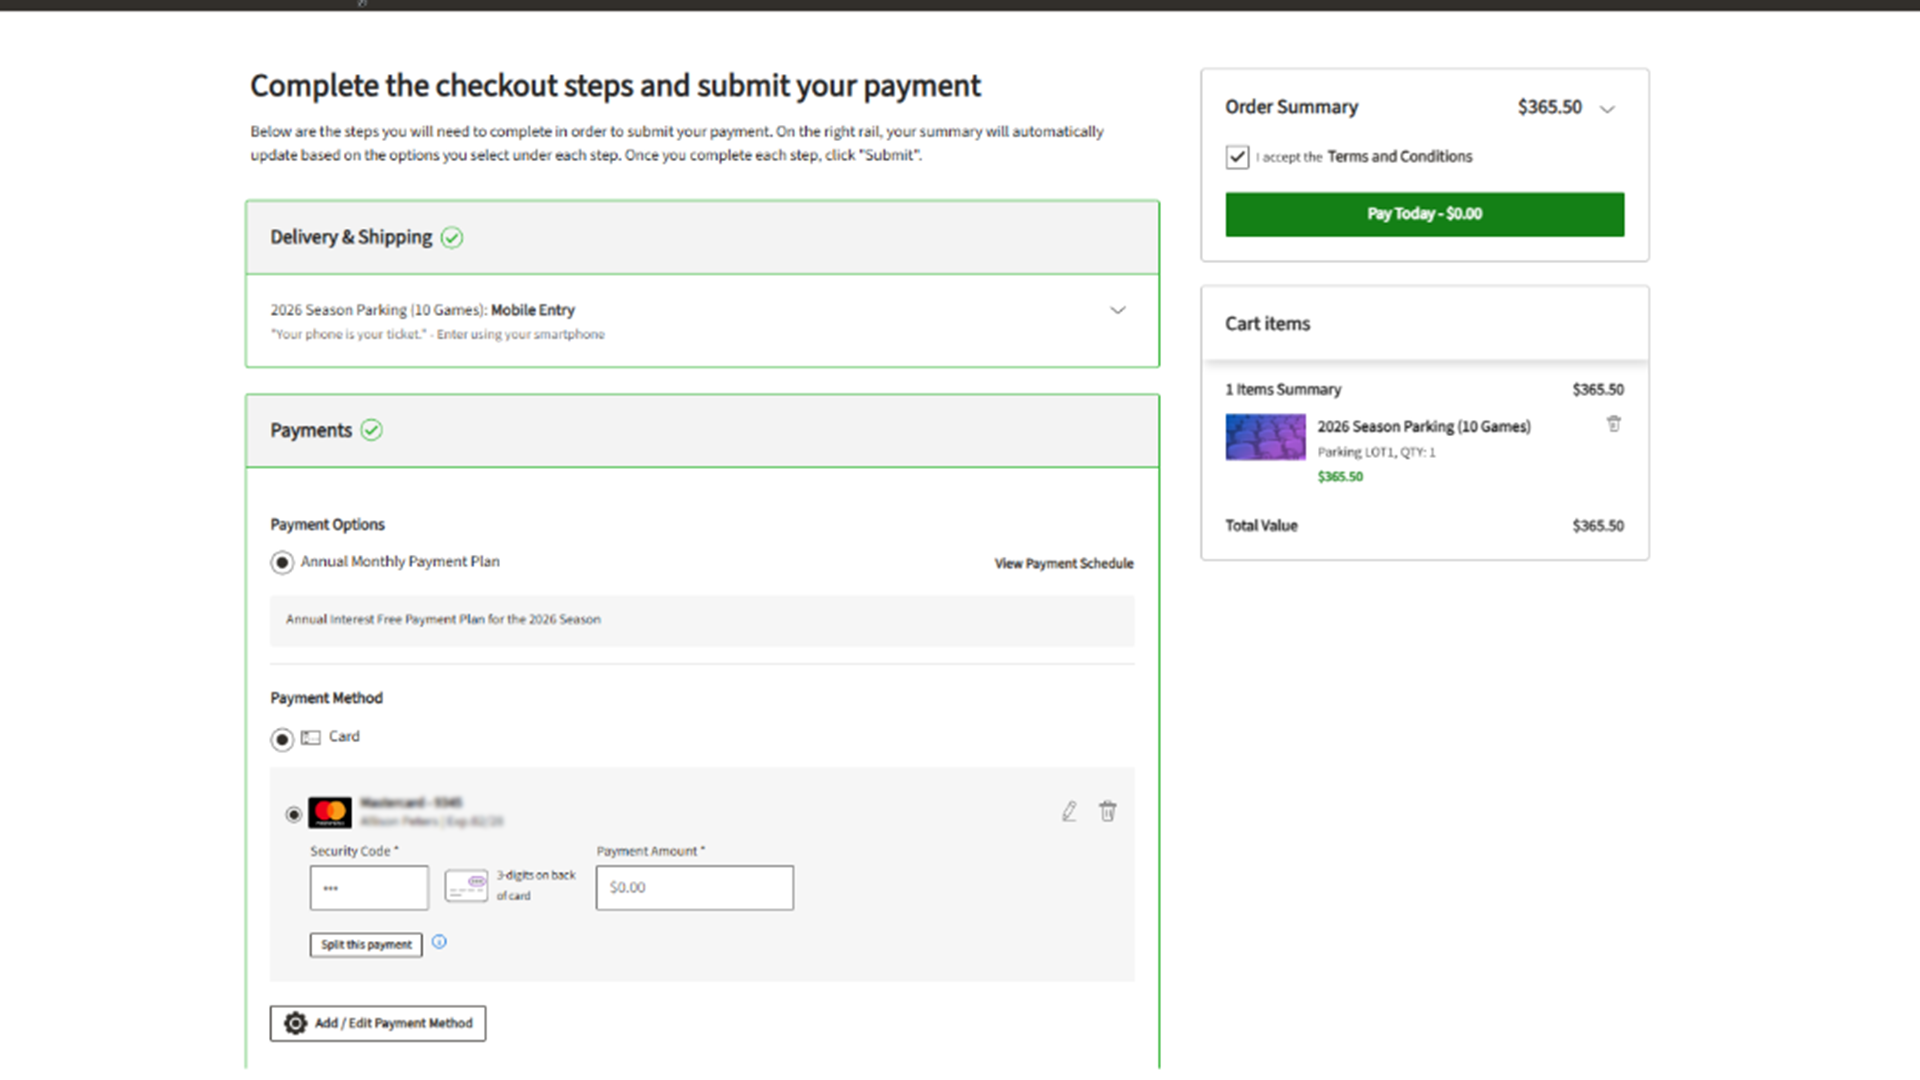Expand the Mobile Entry delivery option chevron
Screen dimensions: 1920x1080
1117,310
